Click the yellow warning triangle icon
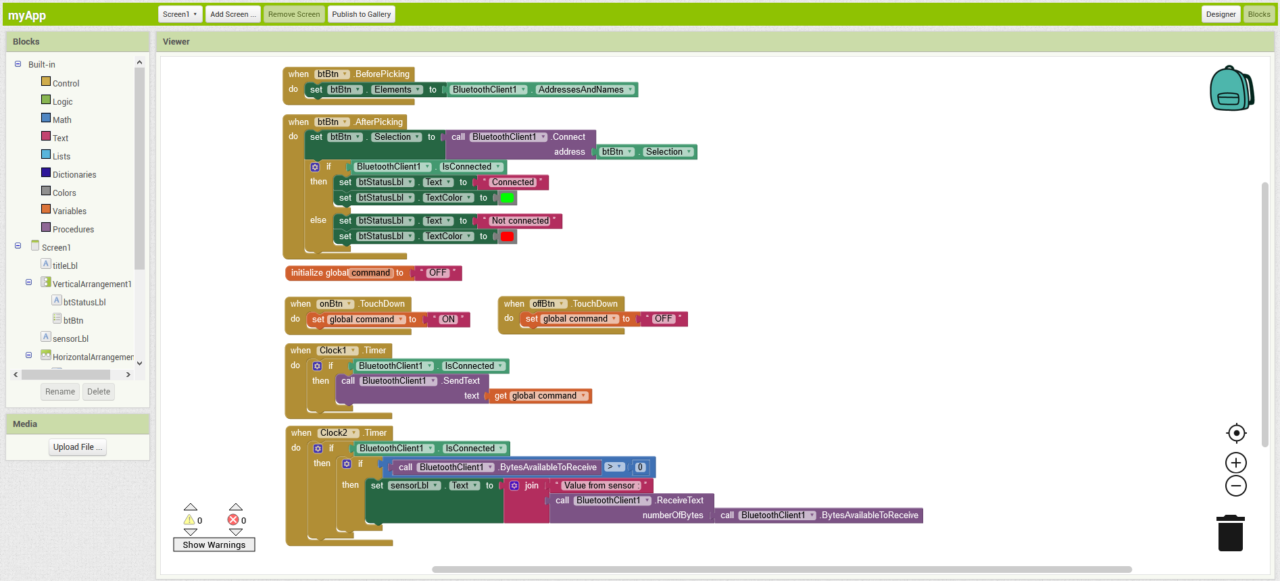1280x581 pixels. (x=189, y=520)
